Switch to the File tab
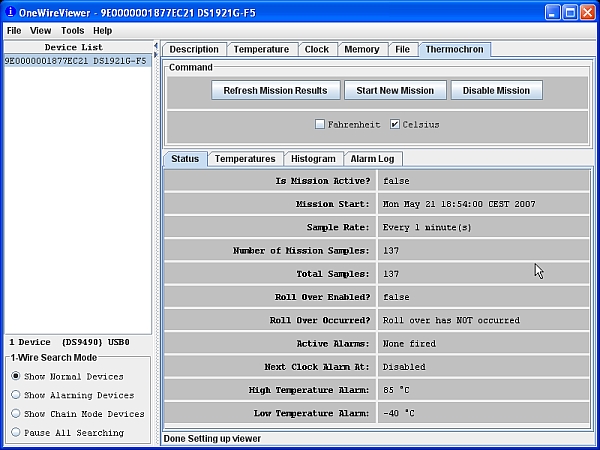The image size is (600, 450). pos(403,49)
